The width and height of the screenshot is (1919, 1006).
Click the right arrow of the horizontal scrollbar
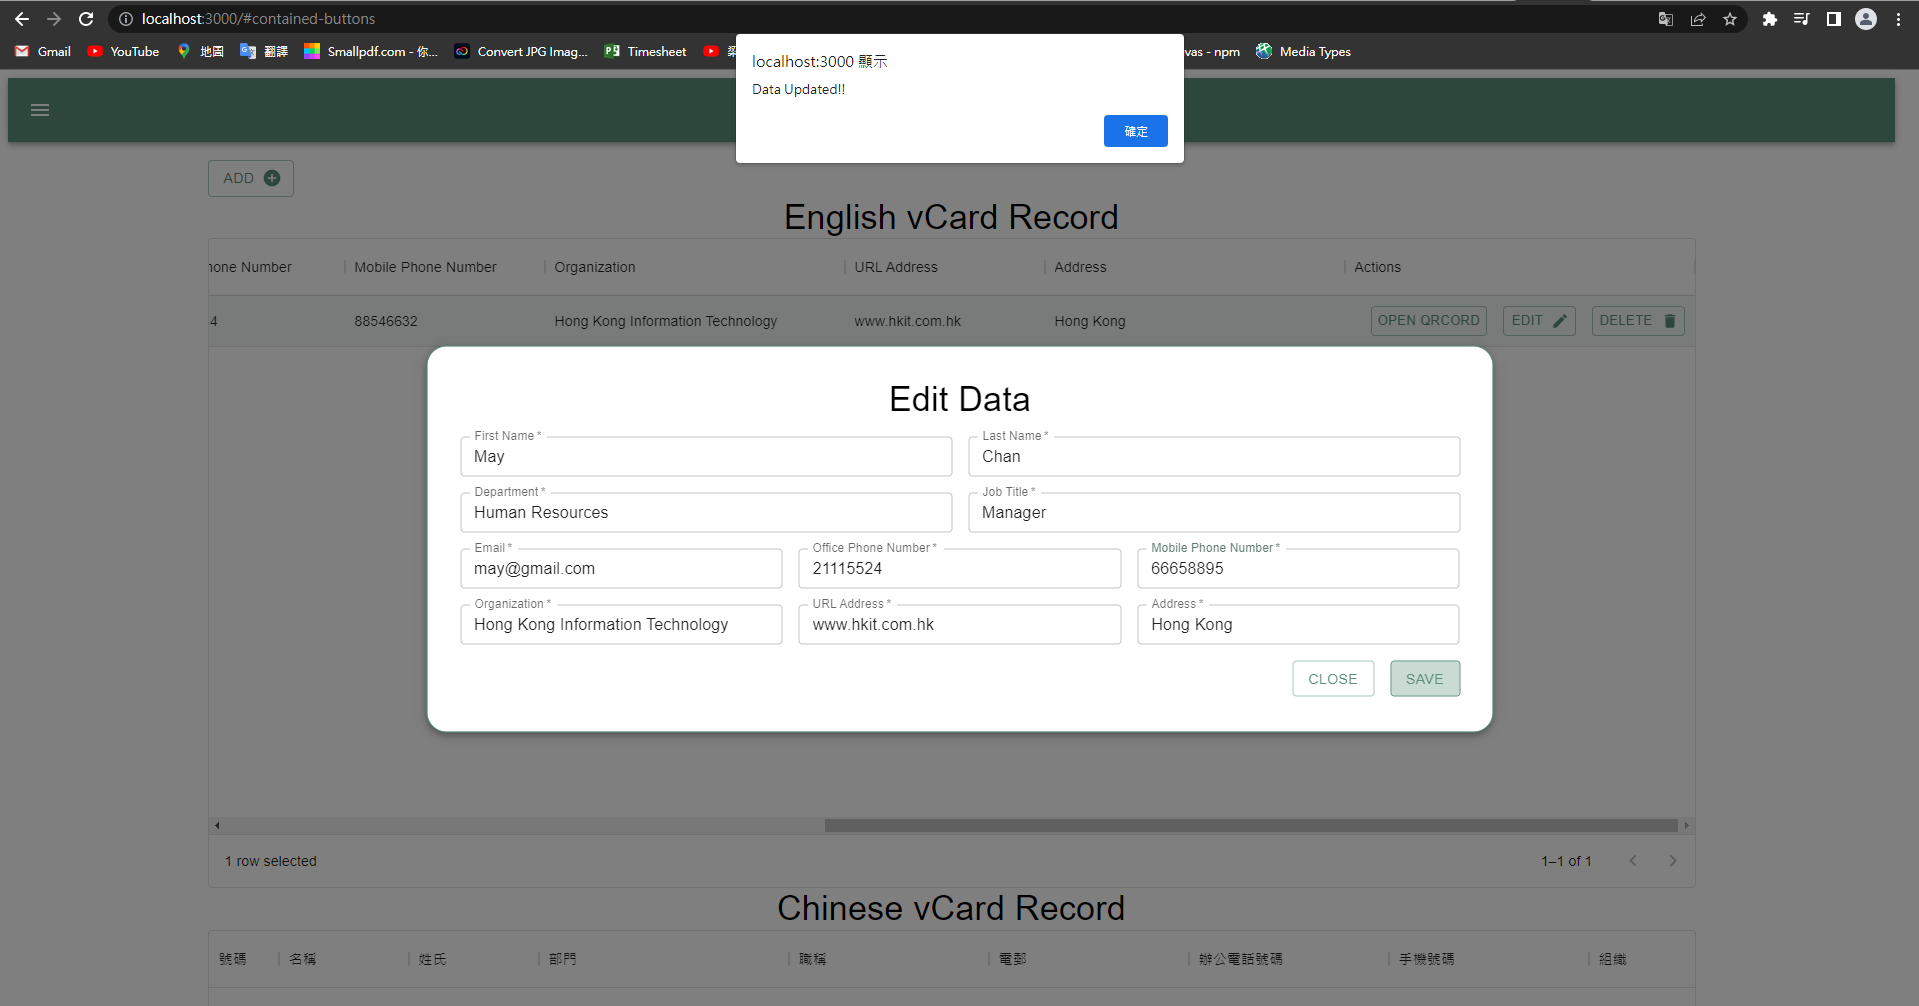[1686, 826]
